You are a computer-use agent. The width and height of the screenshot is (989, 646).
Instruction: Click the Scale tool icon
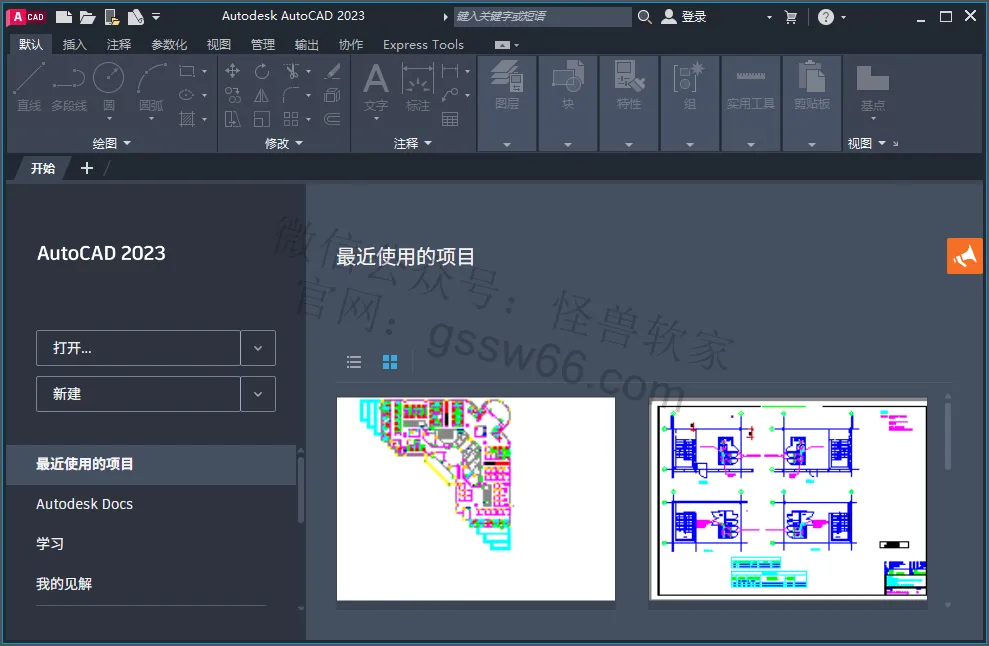[x=262, y=119]
